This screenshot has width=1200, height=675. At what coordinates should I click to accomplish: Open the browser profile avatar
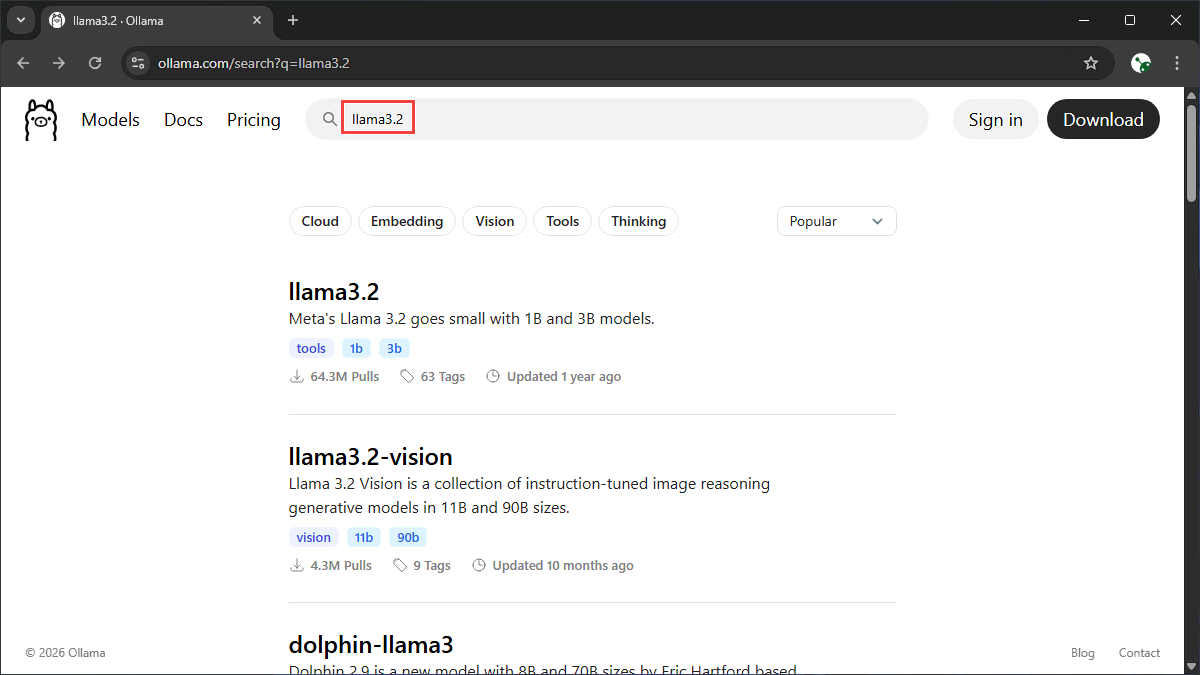(1141, 63)
